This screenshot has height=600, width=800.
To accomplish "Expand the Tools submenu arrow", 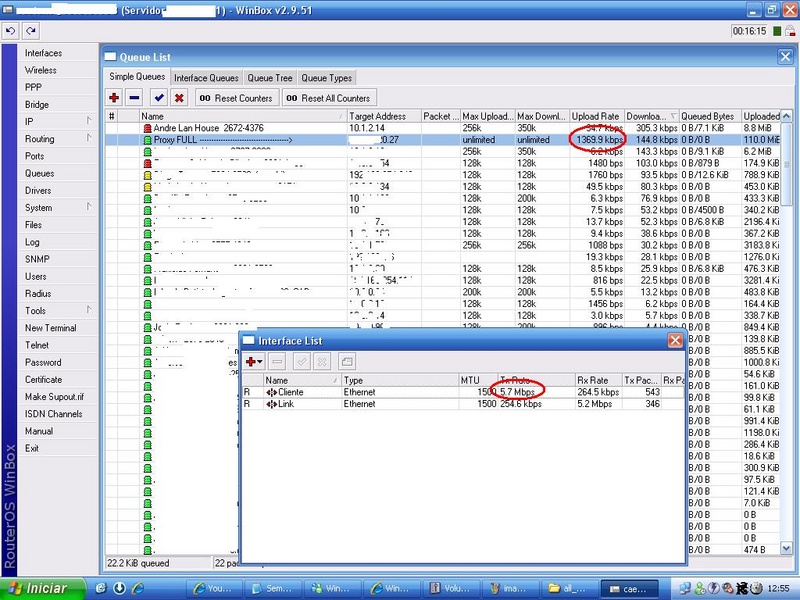I will coord(89,310).
